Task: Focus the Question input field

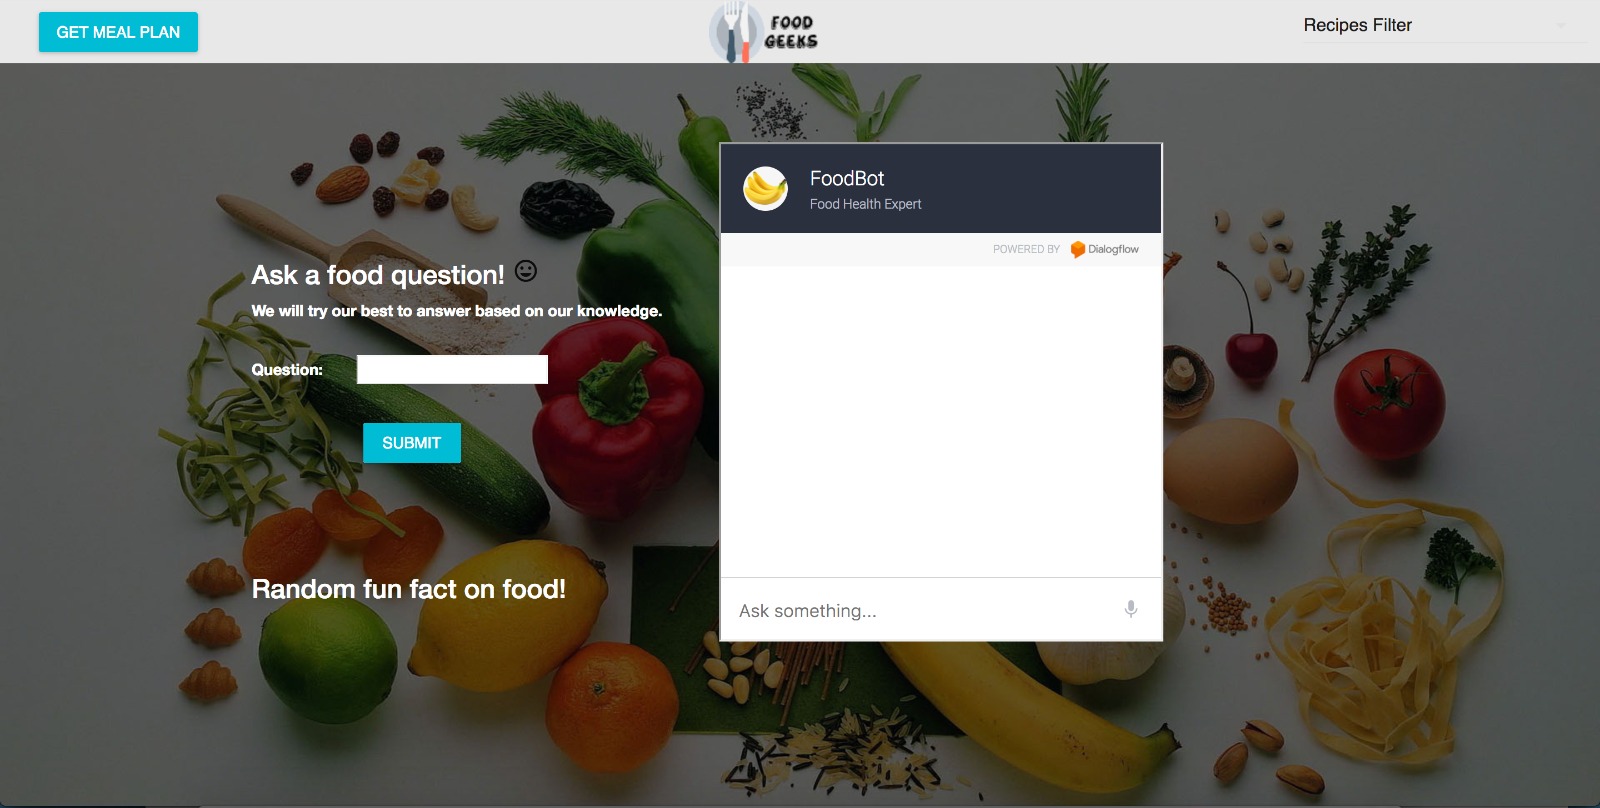Action: point(452,369)
